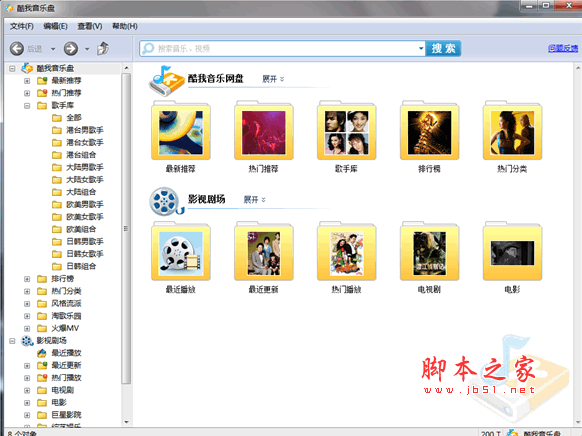Click the tree panel scroll down arrow
Image resolution: width=582 pixels, height=436 pixels.
(x=126, y=422)
